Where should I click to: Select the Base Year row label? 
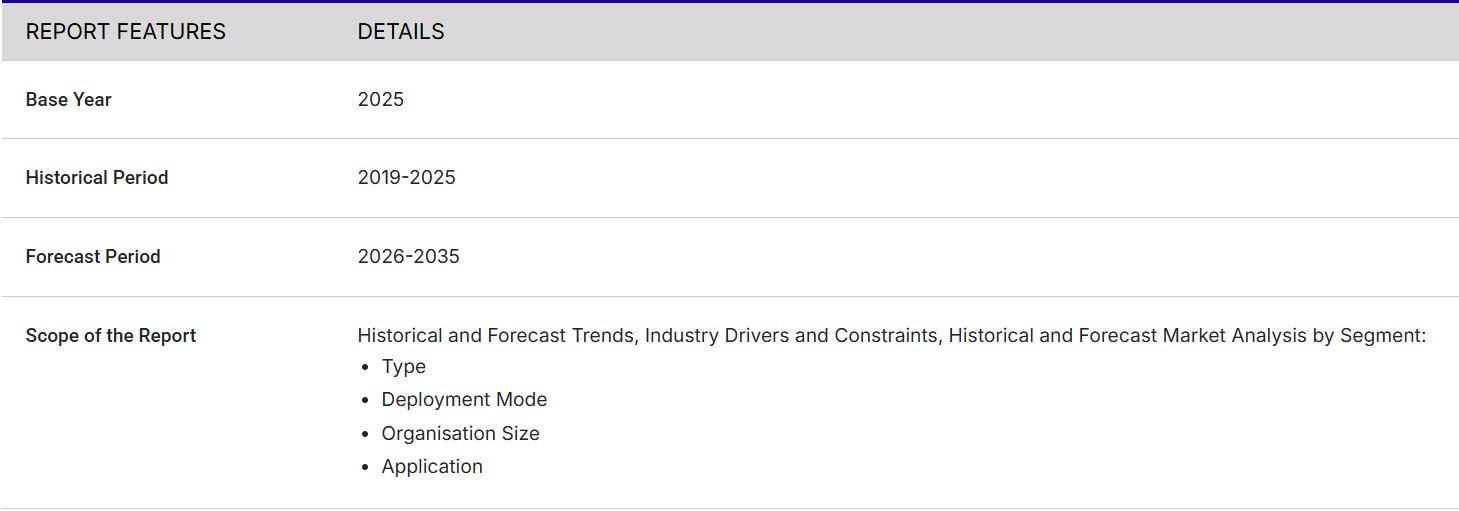[68, 100]
